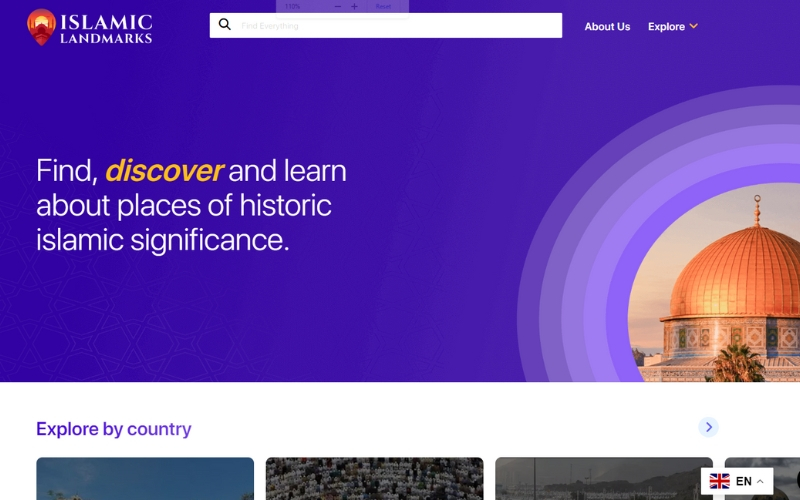Click the Islamic Landmarks logo
The image size is (800, 500).
pyautogui.click(x=89, y=27)
